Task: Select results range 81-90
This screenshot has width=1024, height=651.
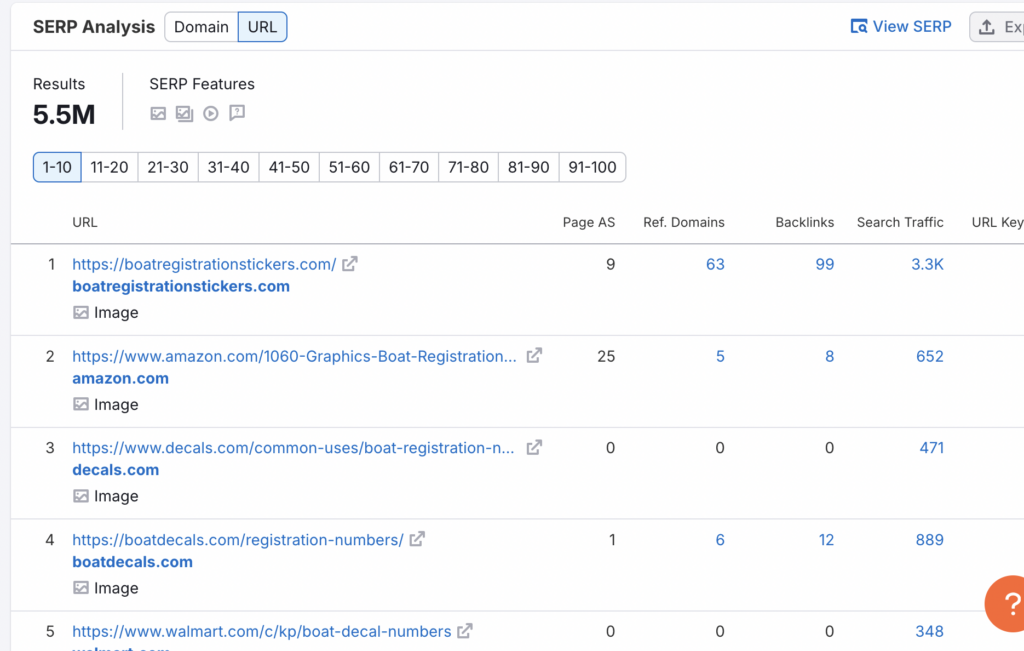Action: point(528,167)
